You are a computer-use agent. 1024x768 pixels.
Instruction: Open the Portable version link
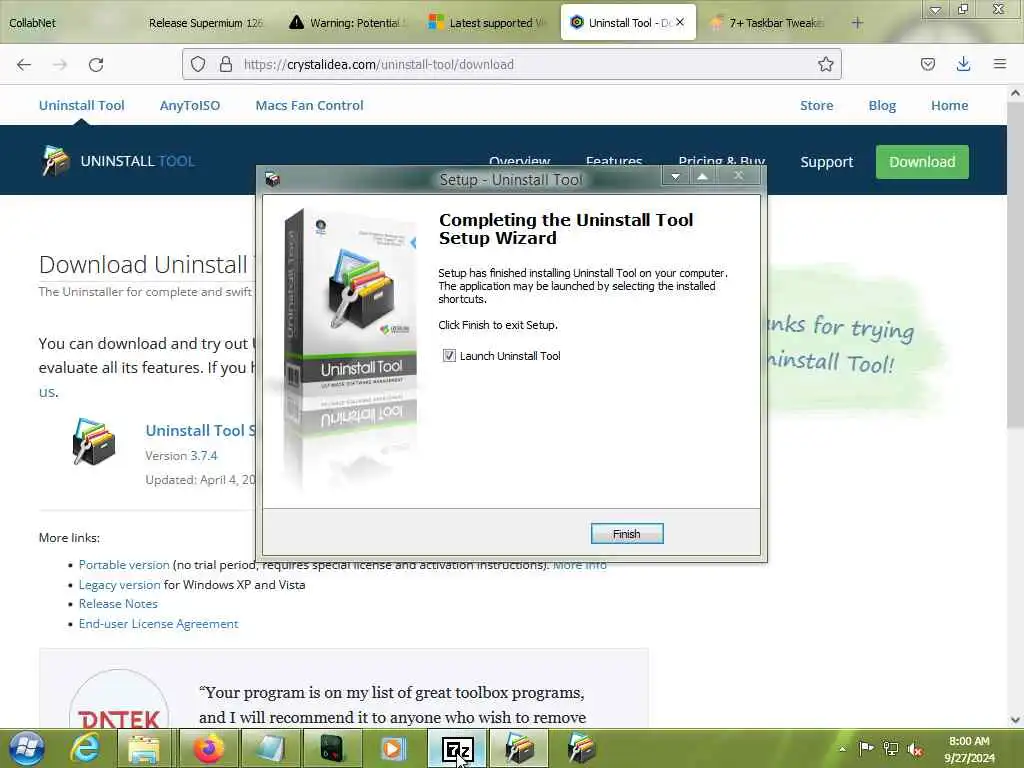[x=124, y=564]
